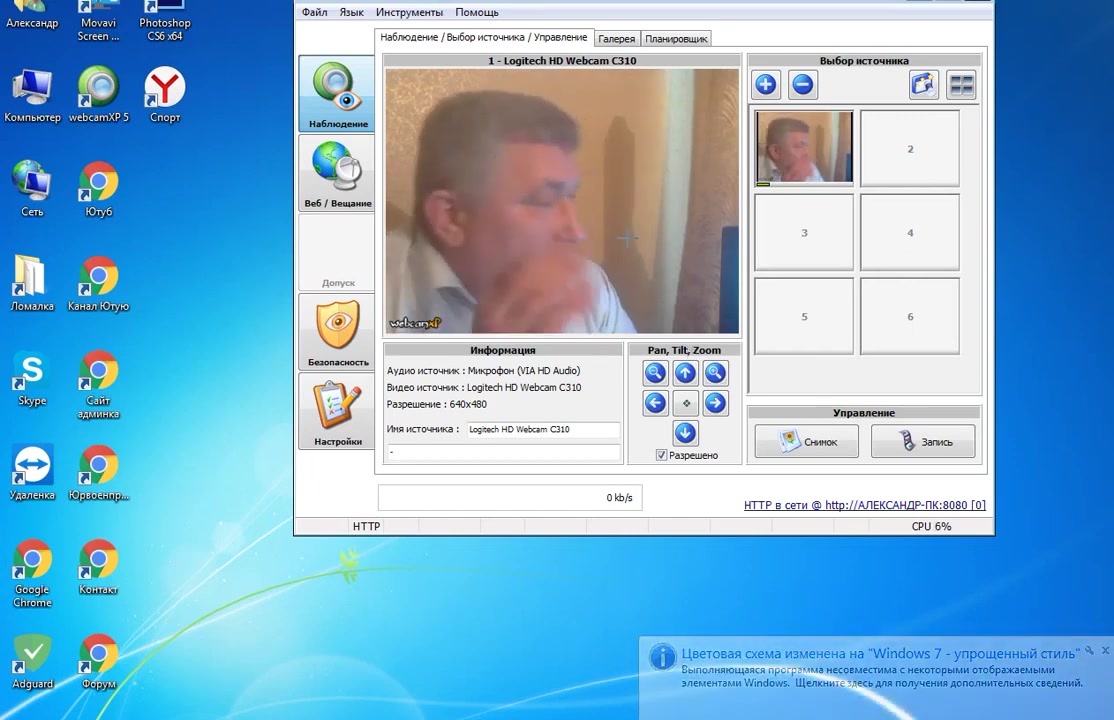This screenshot has width=1114, height=720.
Task: Select empty source slot 4
Action: click(x=910, y=232)
